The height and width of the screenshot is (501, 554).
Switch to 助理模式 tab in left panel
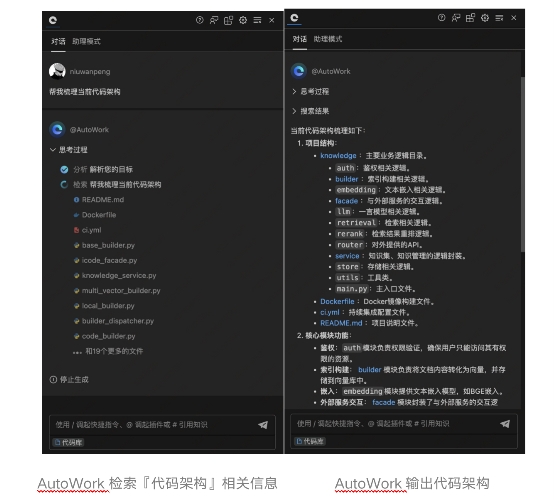point(87,41)
